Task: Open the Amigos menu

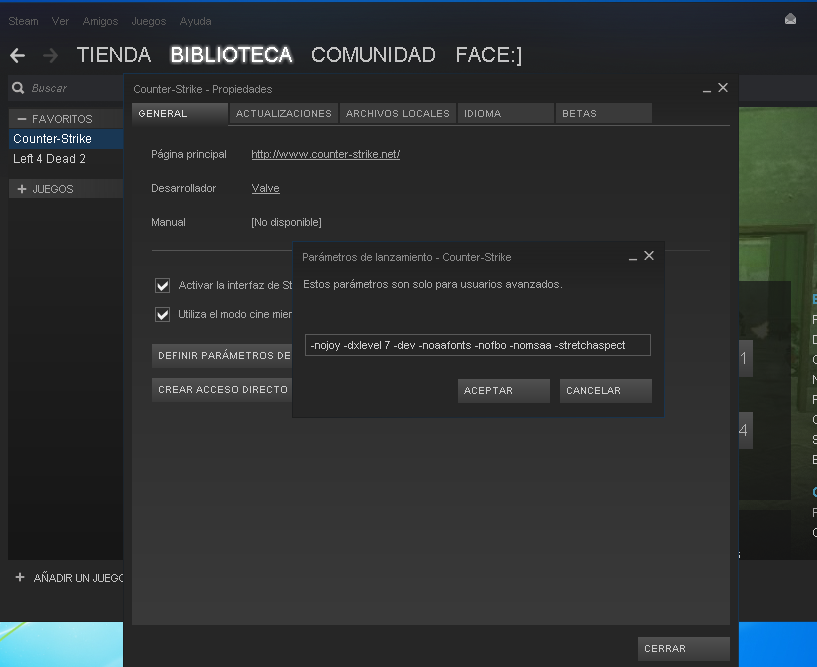Action: (x=100, y=21)
